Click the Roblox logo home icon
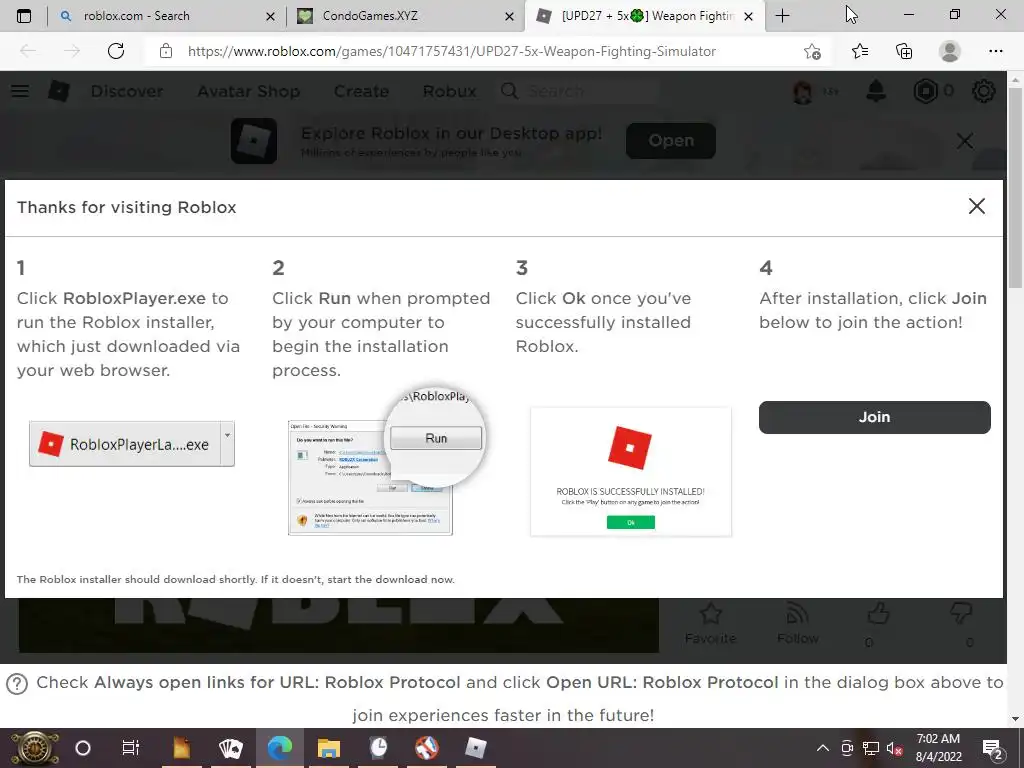 click(59, 91)
